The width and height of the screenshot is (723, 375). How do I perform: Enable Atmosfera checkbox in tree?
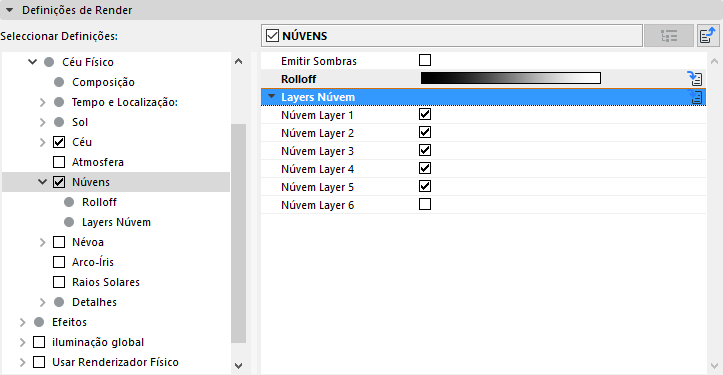(x=59, y=162)
